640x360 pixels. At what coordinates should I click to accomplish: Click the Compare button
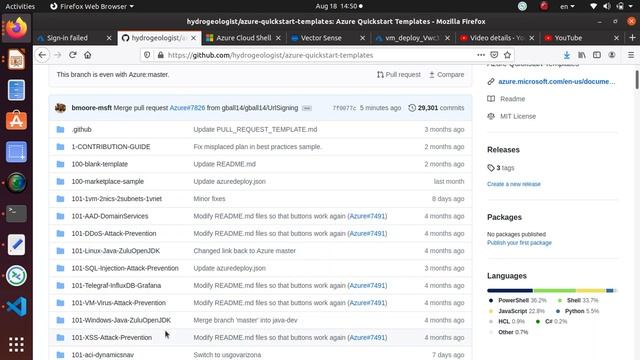click(447, 75)
